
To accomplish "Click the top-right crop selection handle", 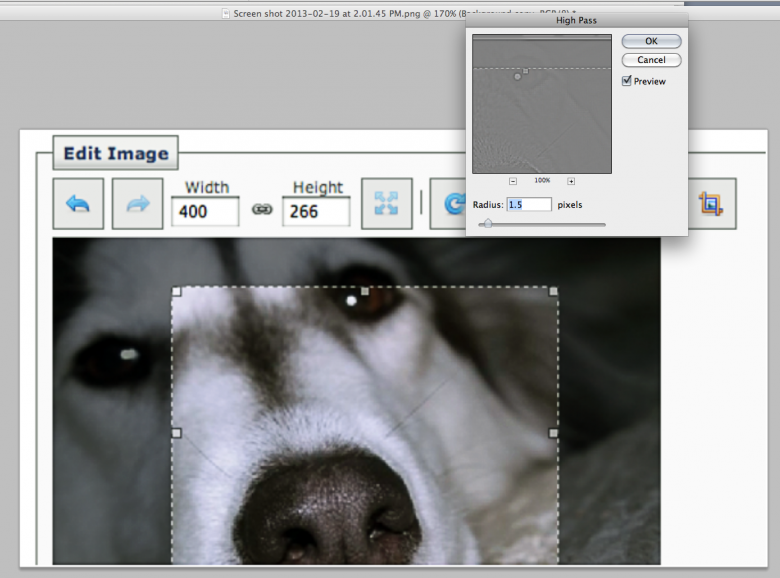I will pyautogui.click(x=553, y=291).
